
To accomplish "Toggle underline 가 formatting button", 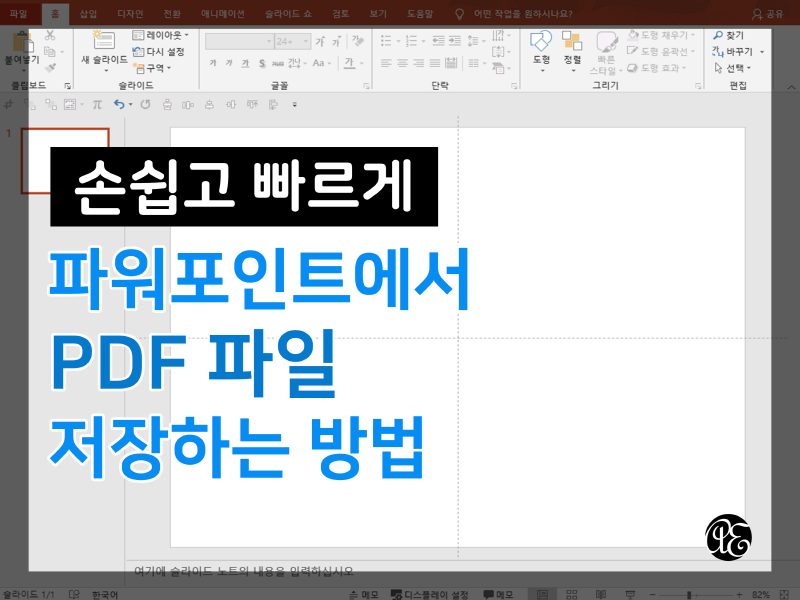I will click(245, 63).
